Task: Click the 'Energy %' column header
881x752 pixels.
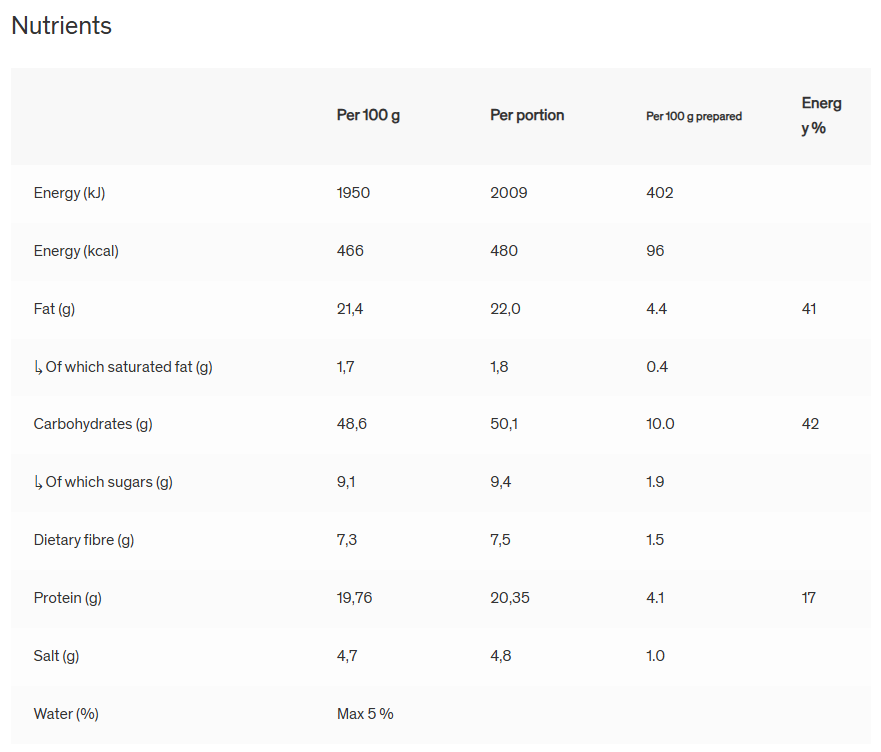Action: tap(821, 115)
